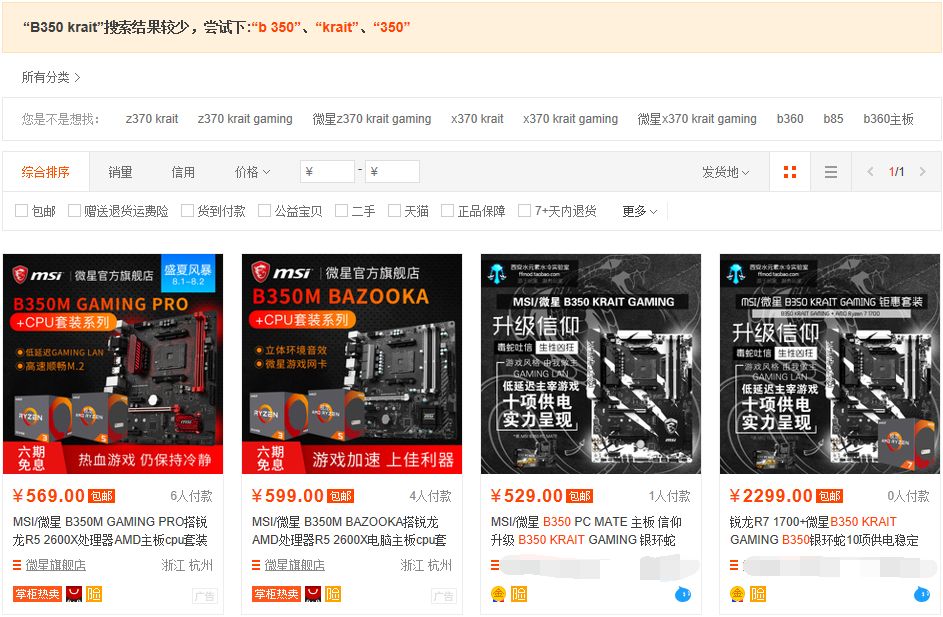This screenshot has width=943, height=617.
Task: Click 包邮 badge next to ¥529.00
Action: click(579, 496)
